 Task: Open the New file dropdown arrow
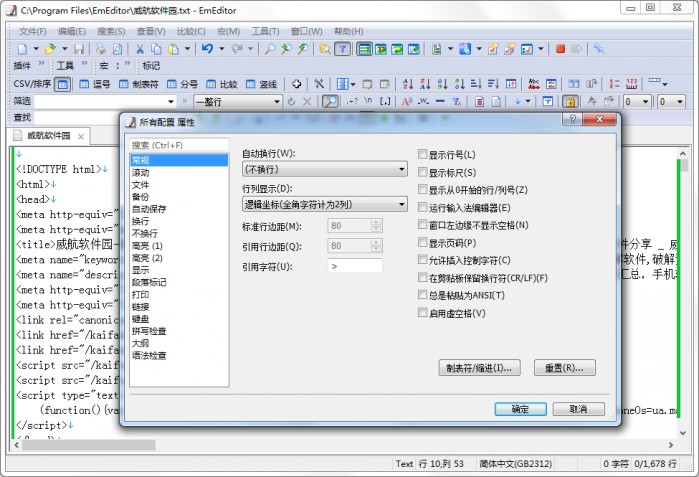pyautogui.click(x=36, y=49)
